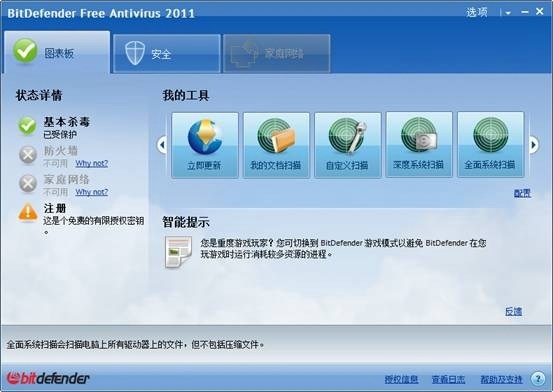Click 配置 link under tools
Image resolution: width=553 pixels, height=392 pixels.
522,193
